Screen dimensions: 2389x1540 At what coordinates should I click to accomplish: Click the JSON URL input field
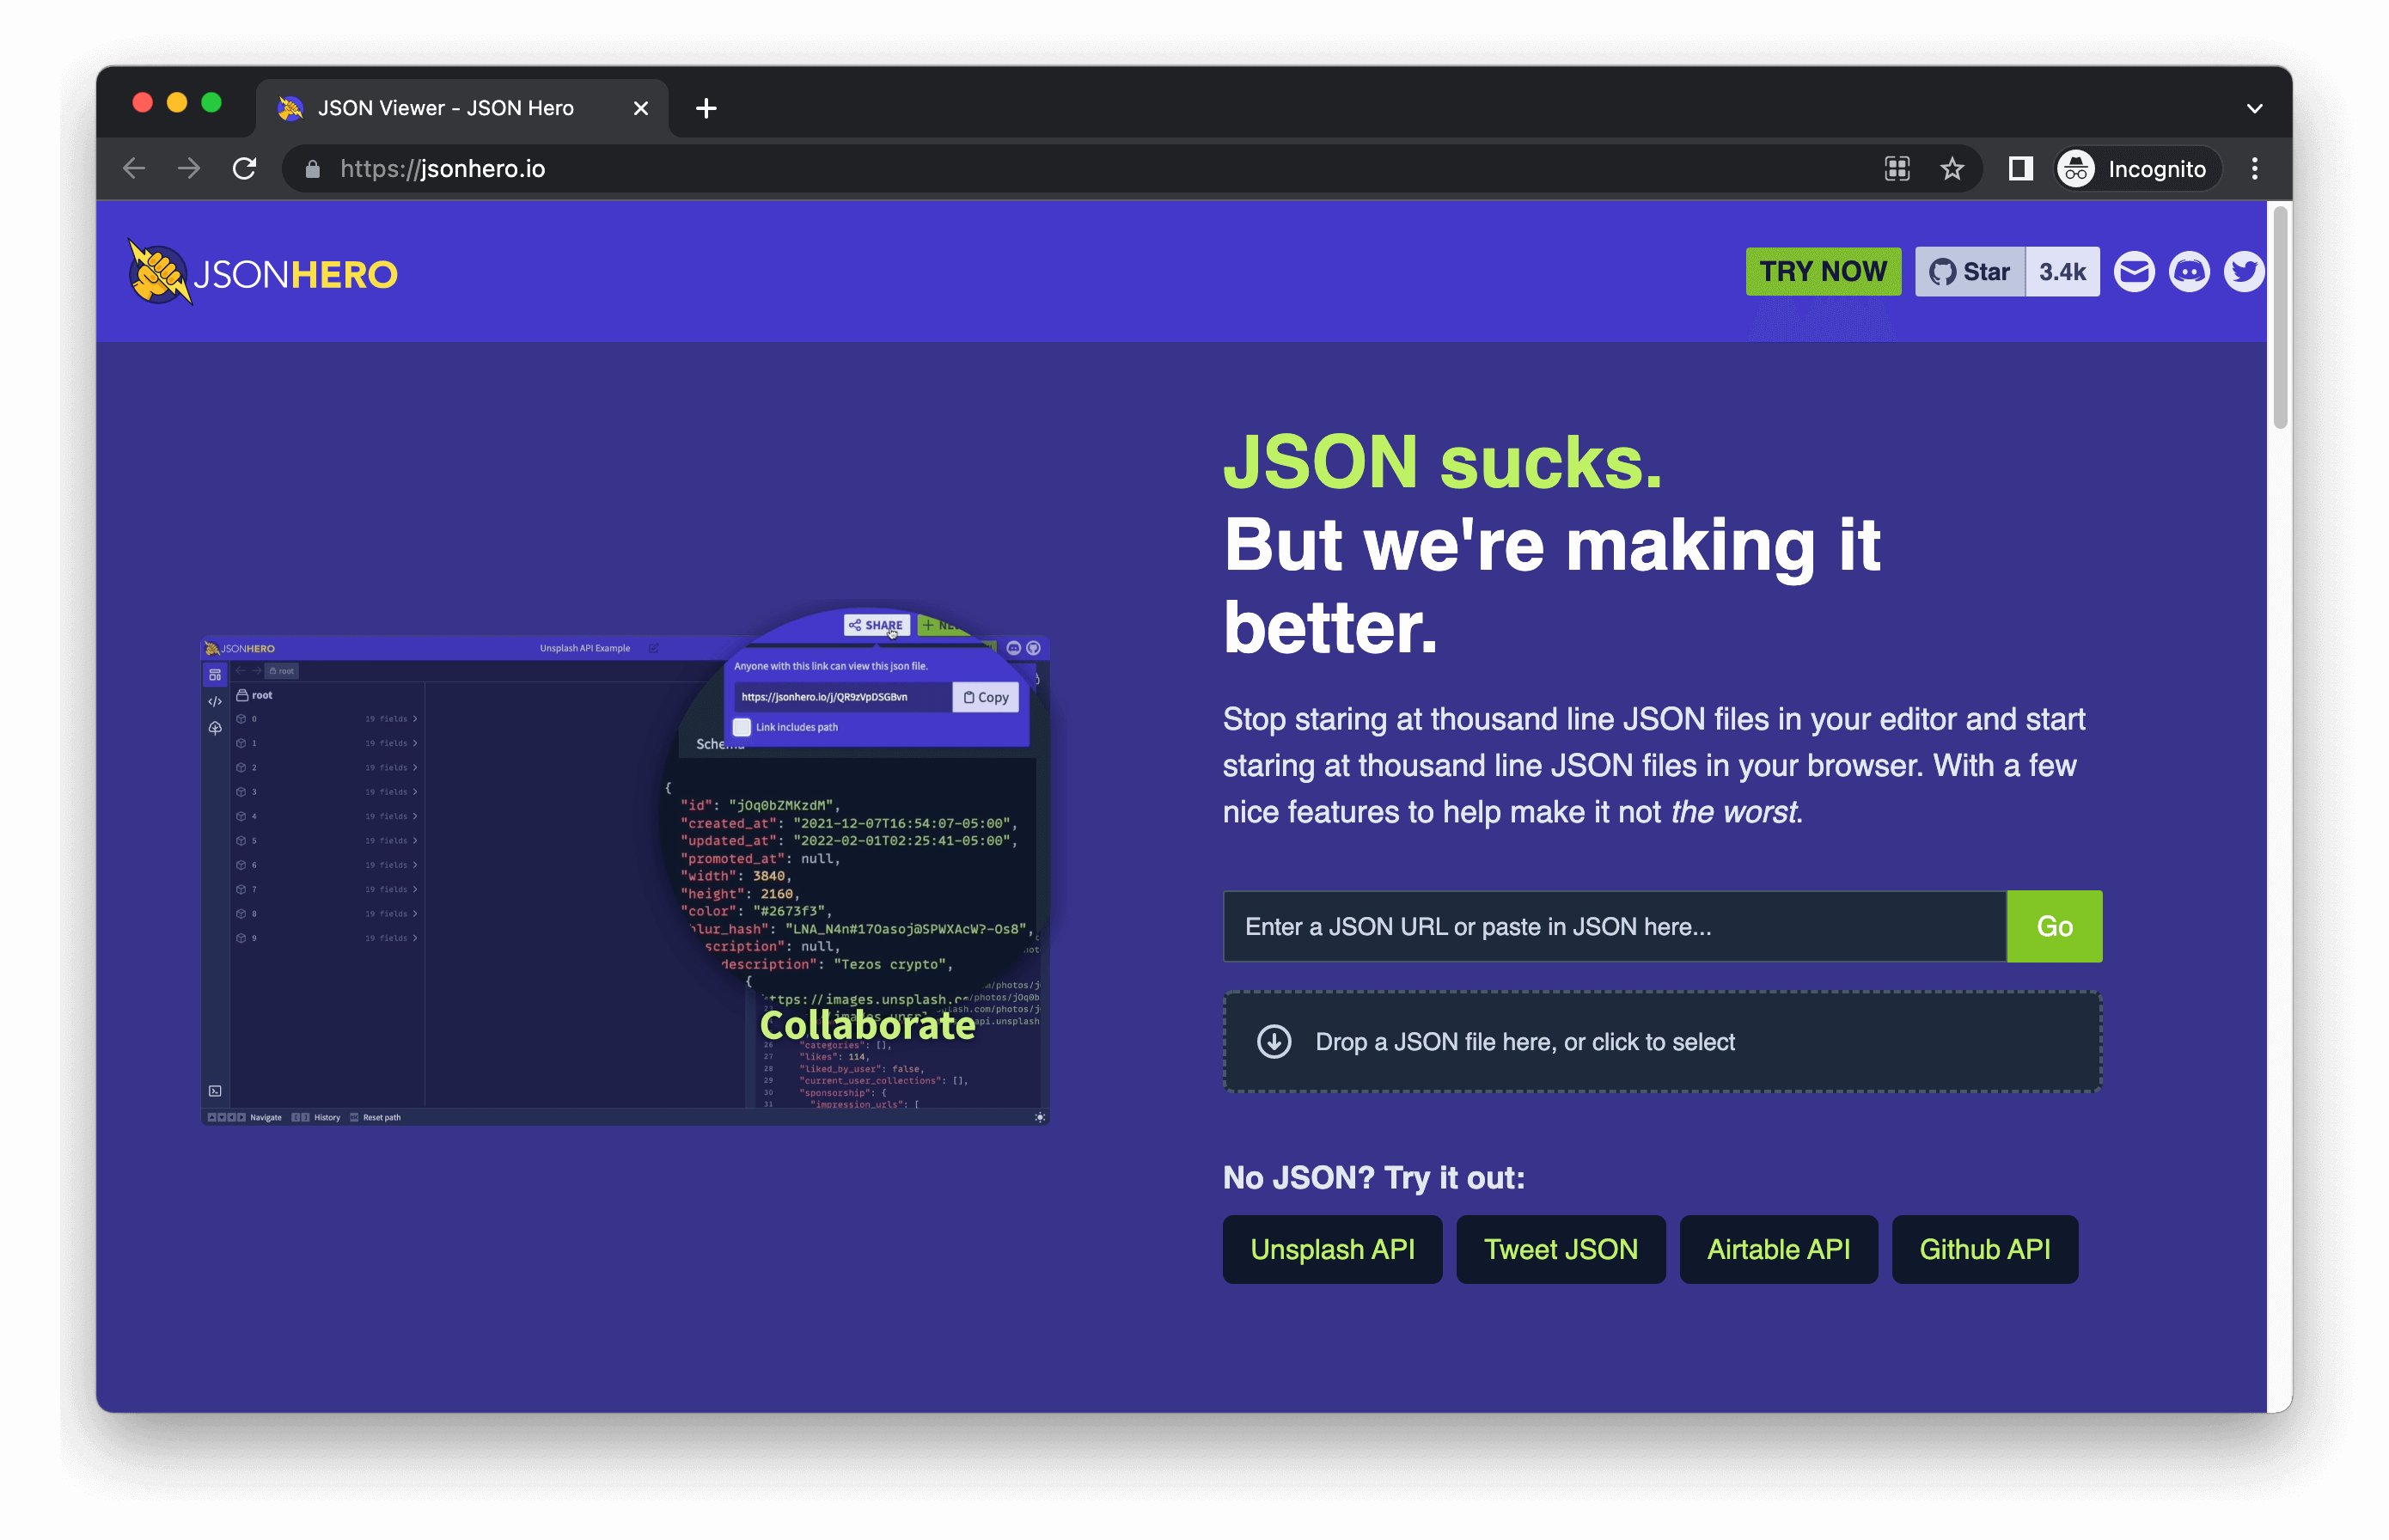tap(1614, 926)
